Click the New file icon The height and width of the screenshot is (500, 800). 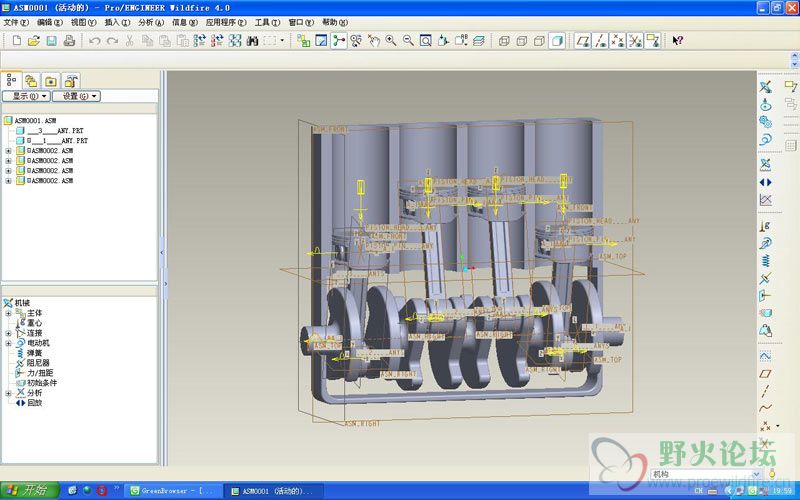pyautogui.click(x=16, y=40)
